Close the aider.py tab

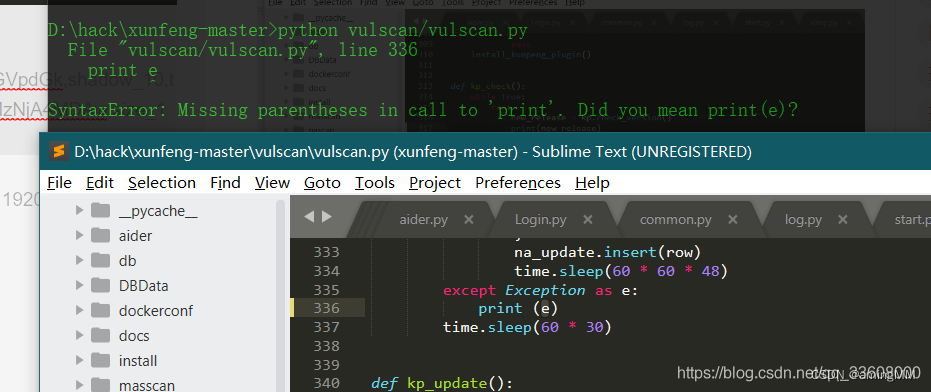pyautogui.click(x=468, y=220)
